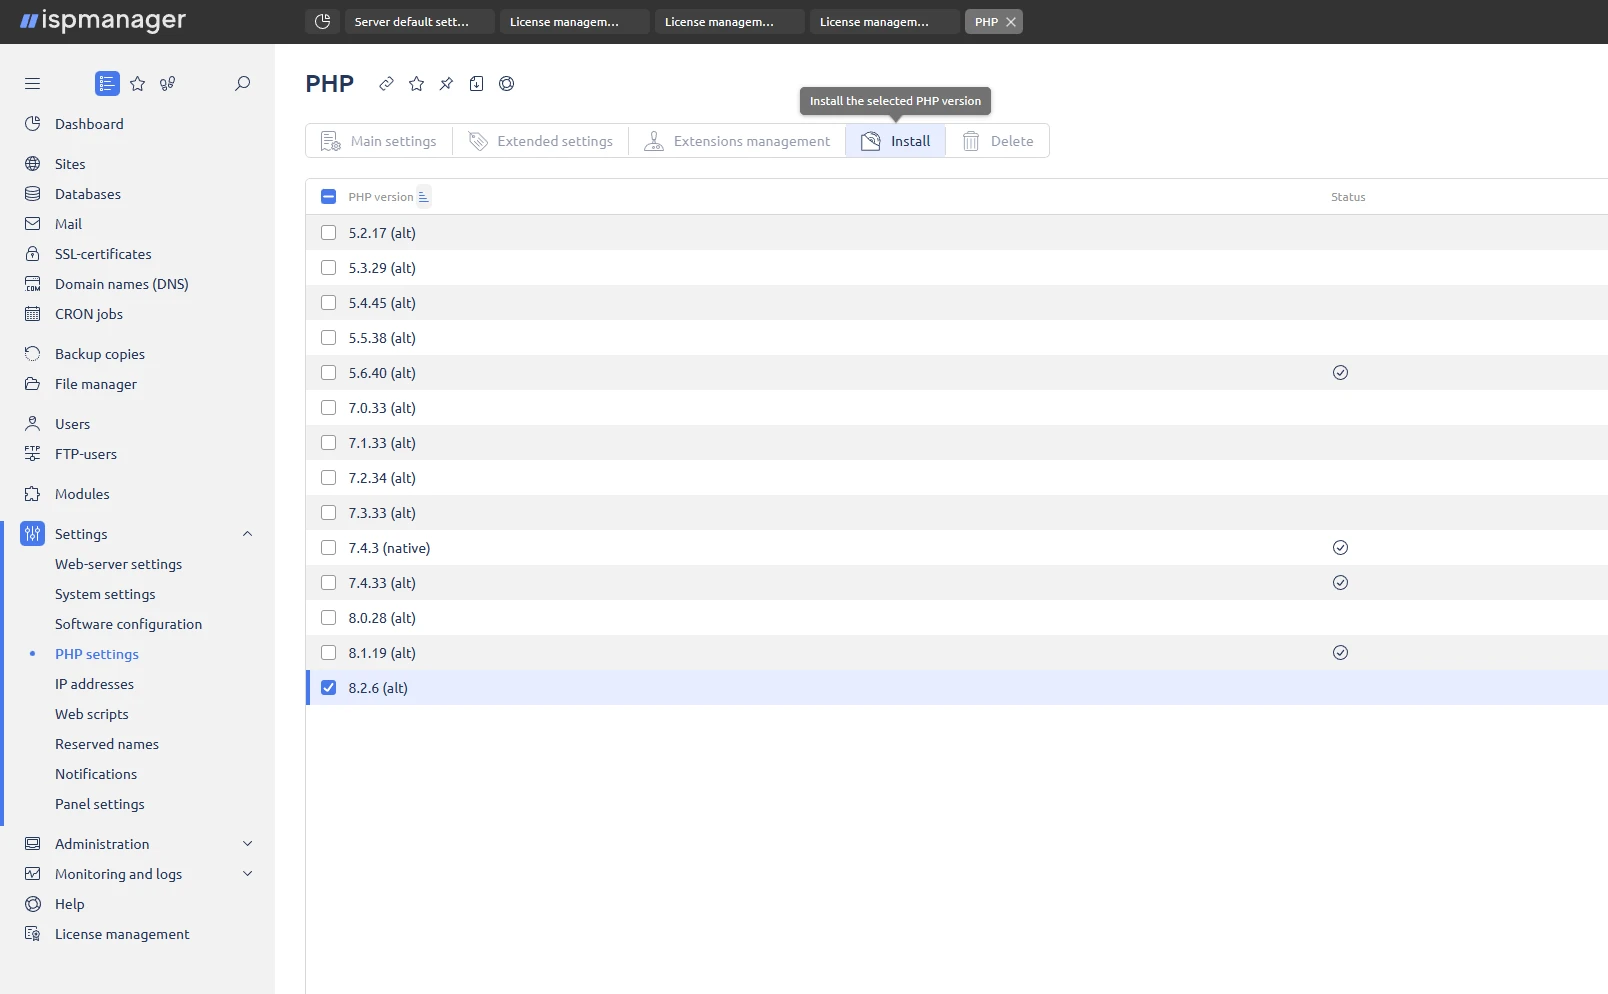Expand the Monitoring and logs section

247,873
